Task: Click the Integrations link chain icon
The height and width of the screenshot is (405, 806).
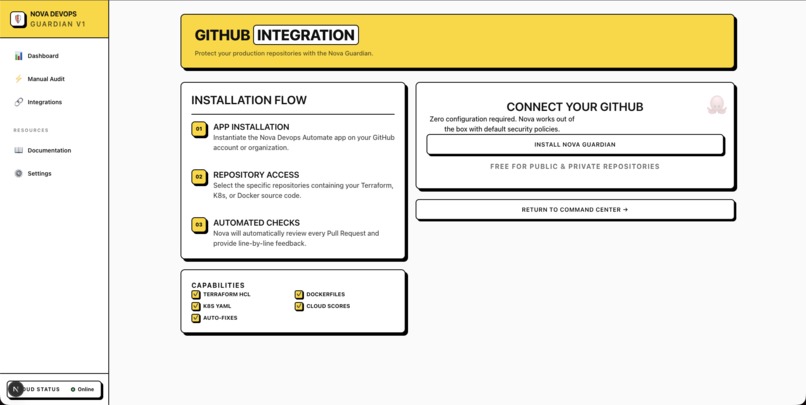Action: pos(19,102)
